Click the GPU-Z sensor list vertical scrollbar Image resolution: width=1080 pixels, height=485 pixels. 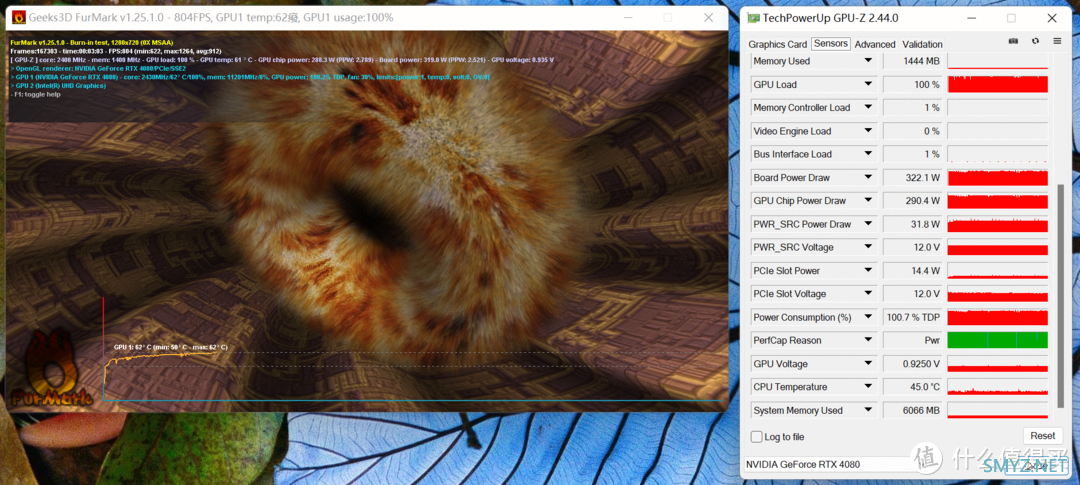pyautogui.click(x=1060, y=296)
